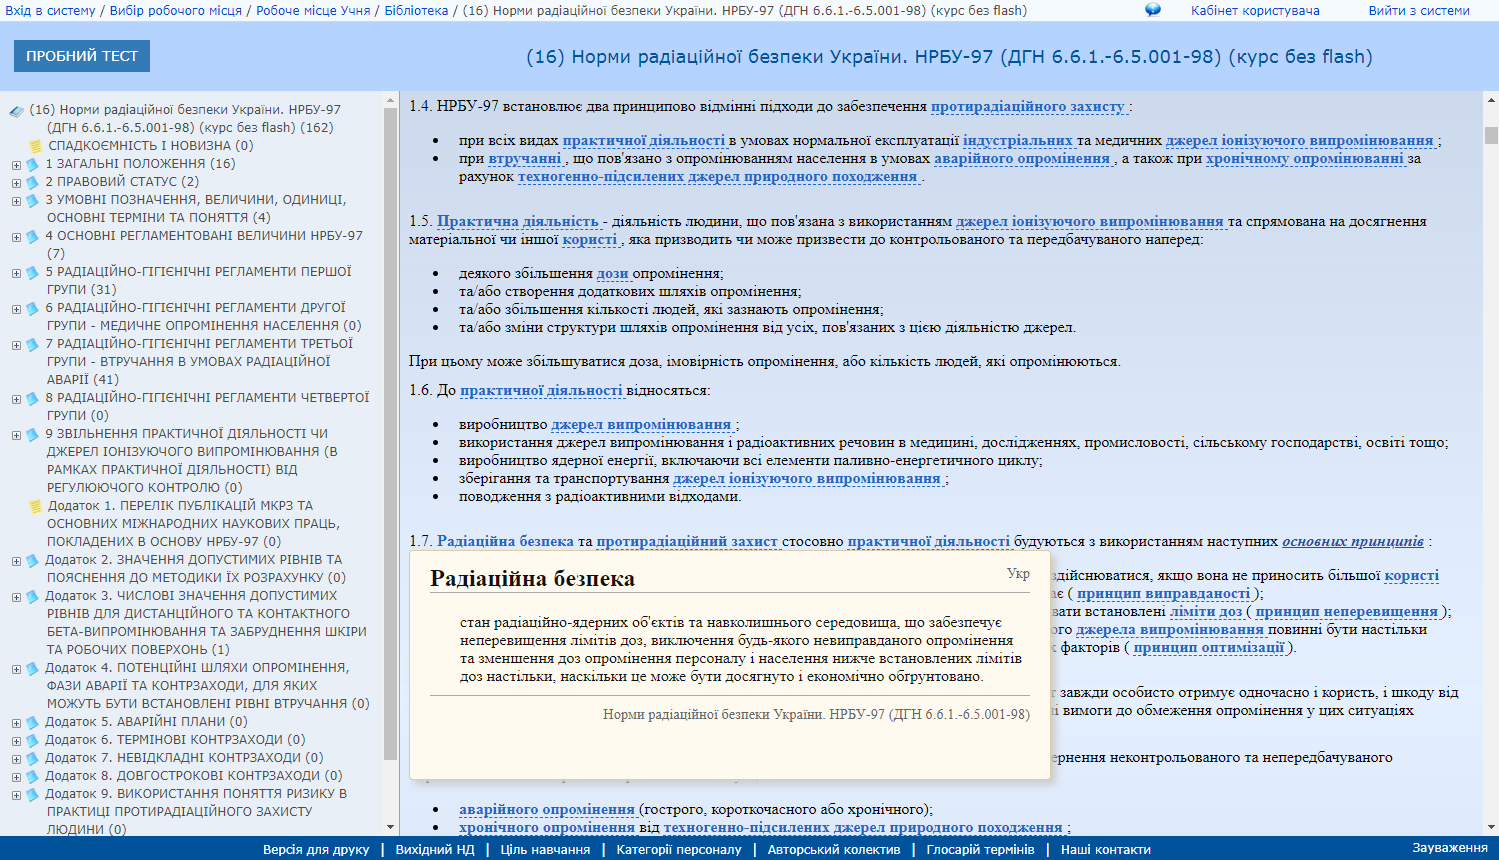Click book icon of Додаток 2

[32, 560]
